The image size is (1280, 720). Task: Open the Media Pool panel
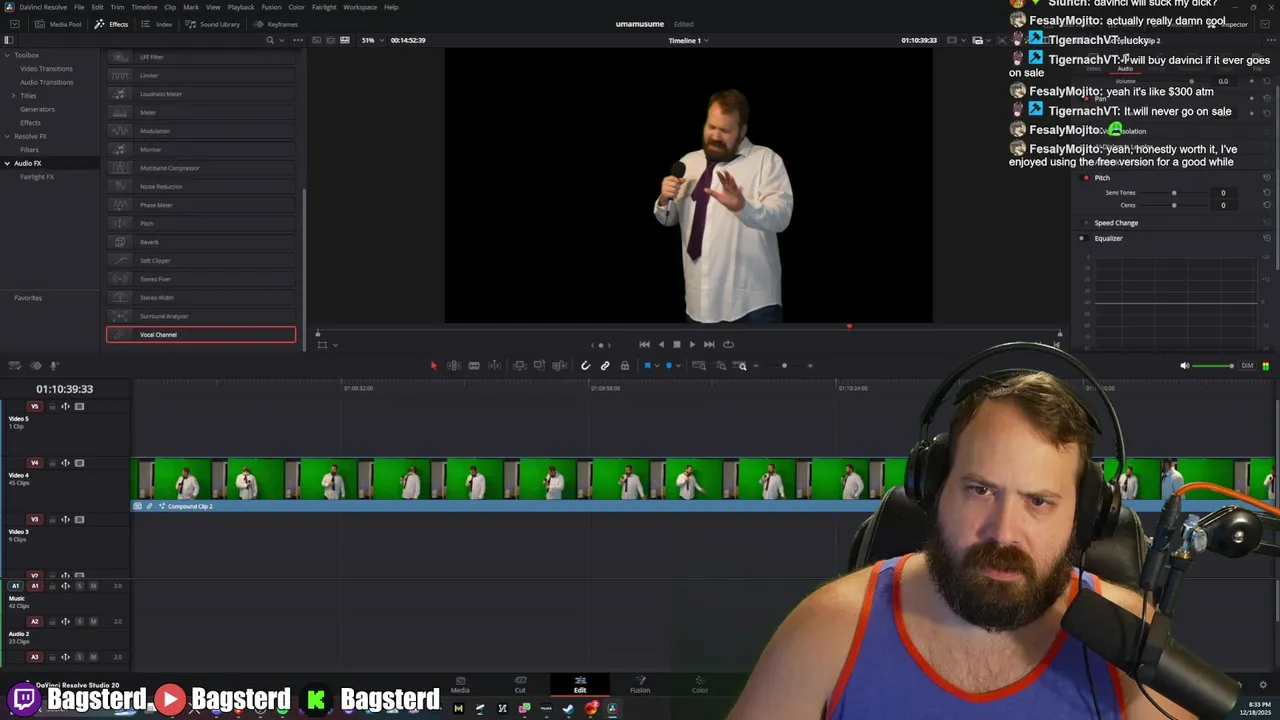59,24
